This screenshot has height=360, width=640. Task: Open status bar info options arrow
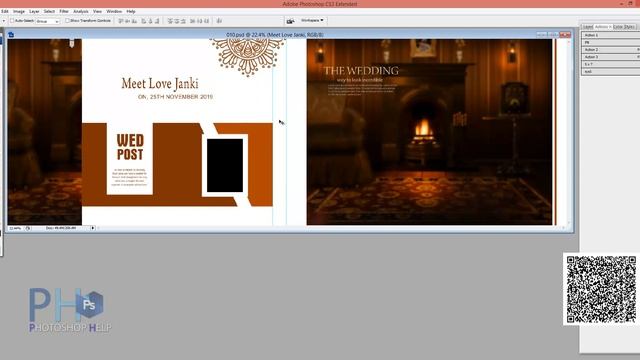click(93, 228)
